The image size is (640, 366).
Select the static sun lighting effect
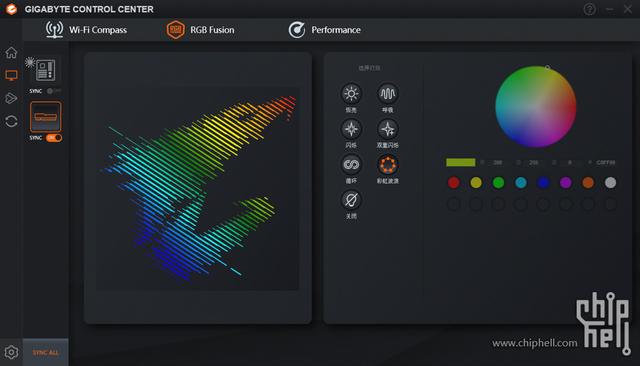click(351, 94)
